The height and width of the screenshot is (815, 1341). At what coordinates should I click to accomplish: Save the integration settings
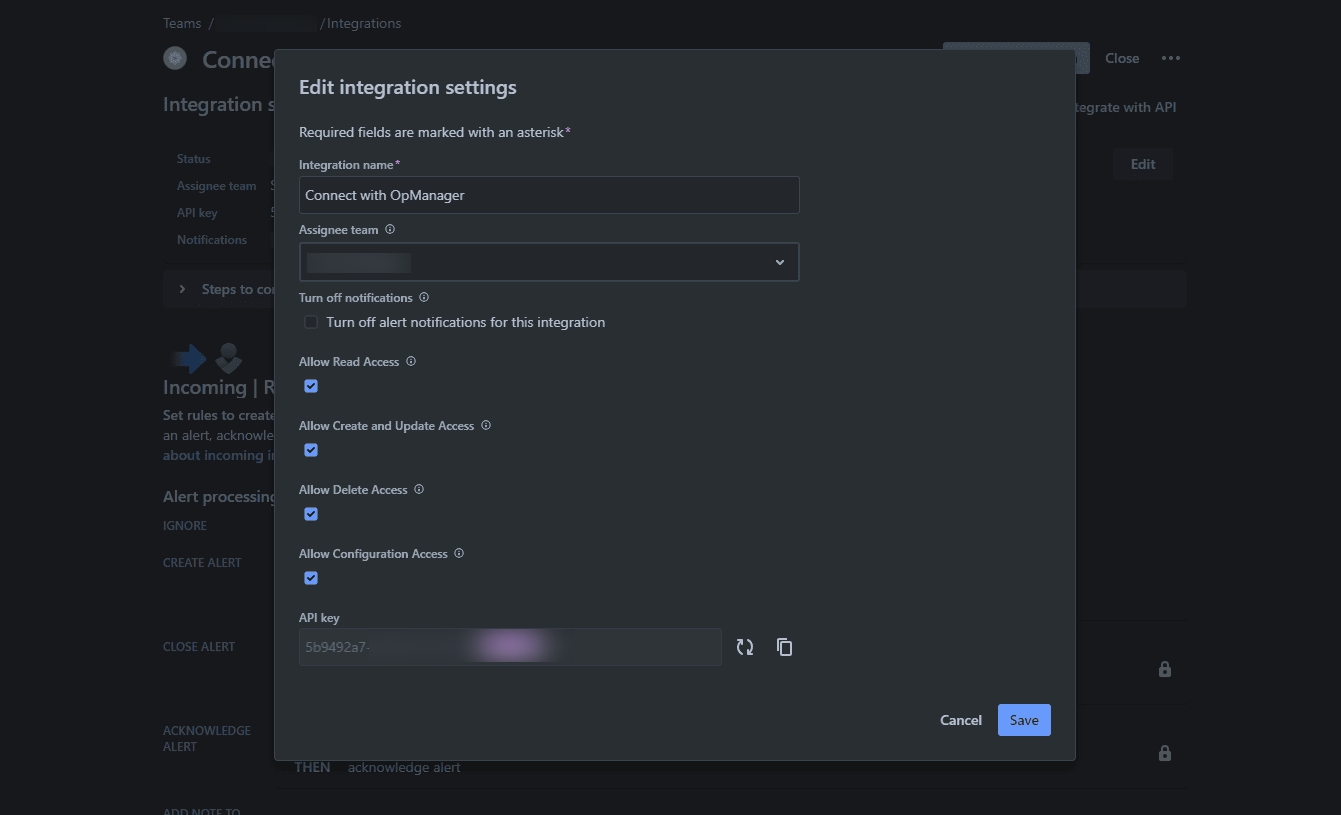[x=1024, y=719]
